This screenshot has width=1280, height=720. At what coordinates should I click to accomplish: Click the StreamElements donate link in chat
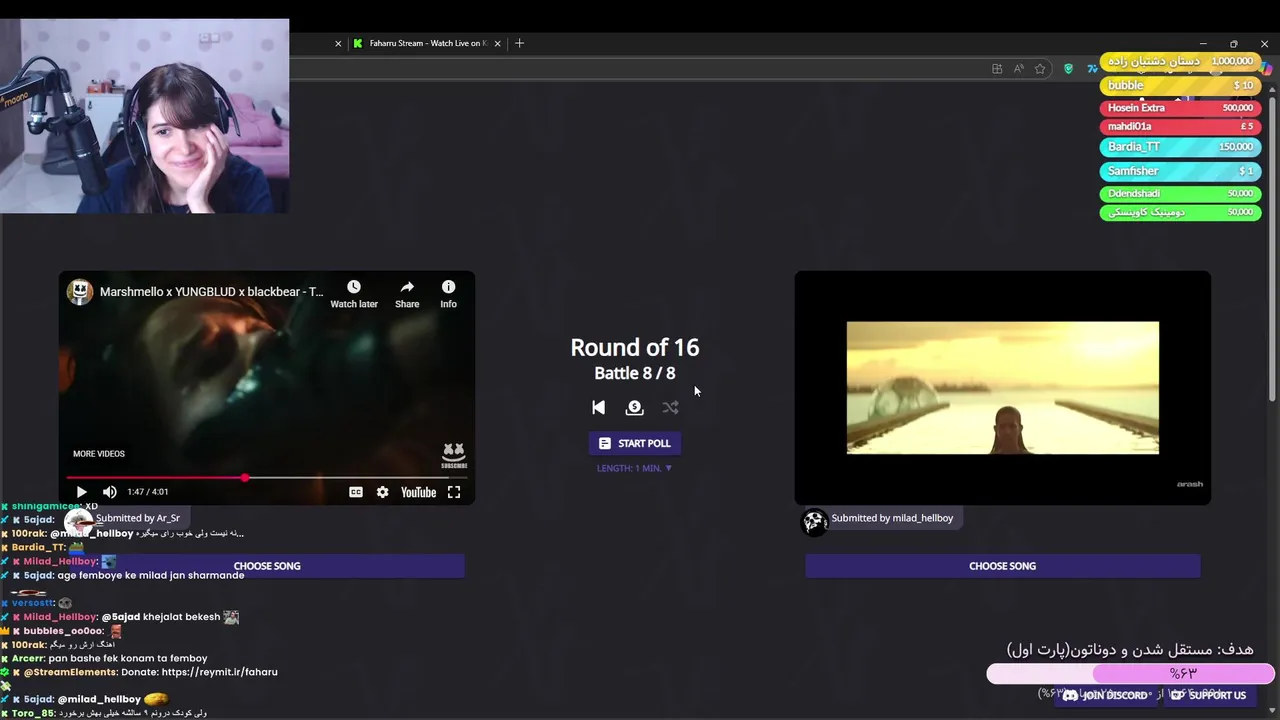pyautogui.click(x=219, y=672)
